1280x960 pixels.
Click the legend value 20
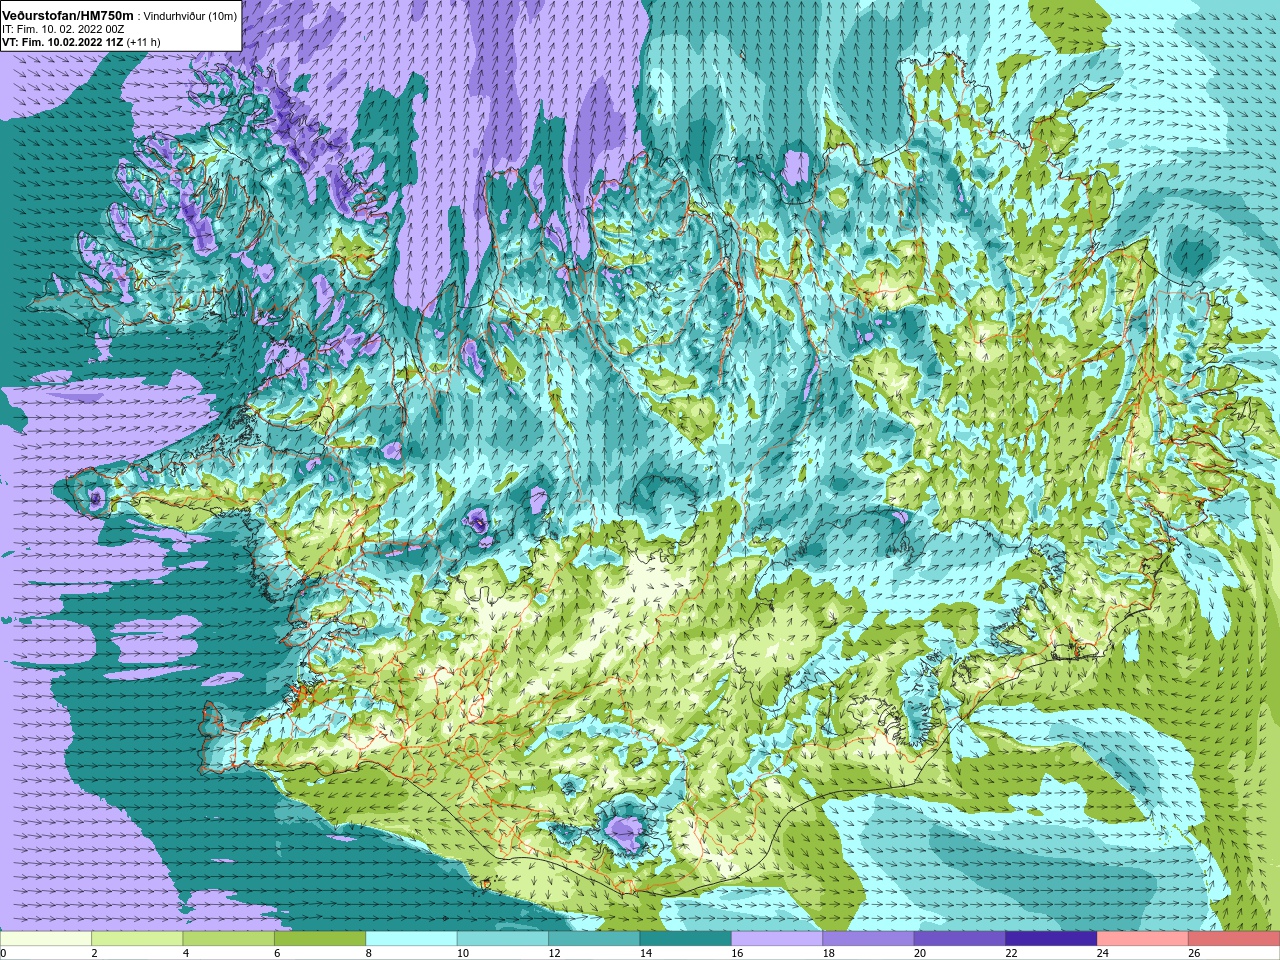(920, 953)
